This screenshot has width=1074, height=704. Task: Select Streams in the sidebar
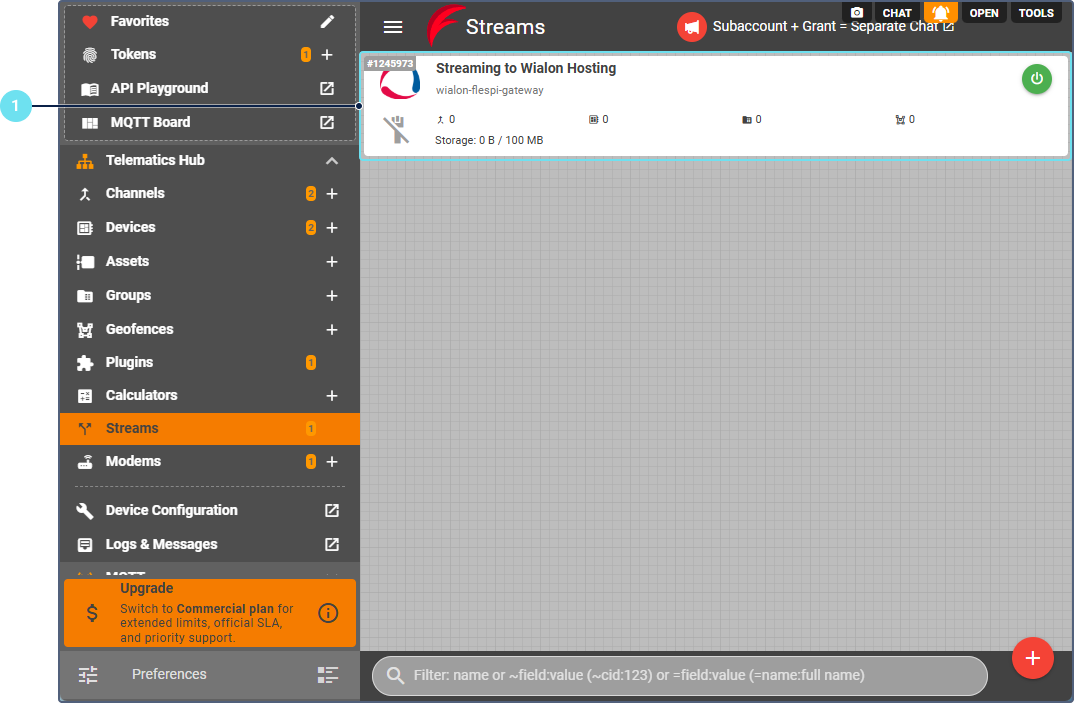[132, 429]
